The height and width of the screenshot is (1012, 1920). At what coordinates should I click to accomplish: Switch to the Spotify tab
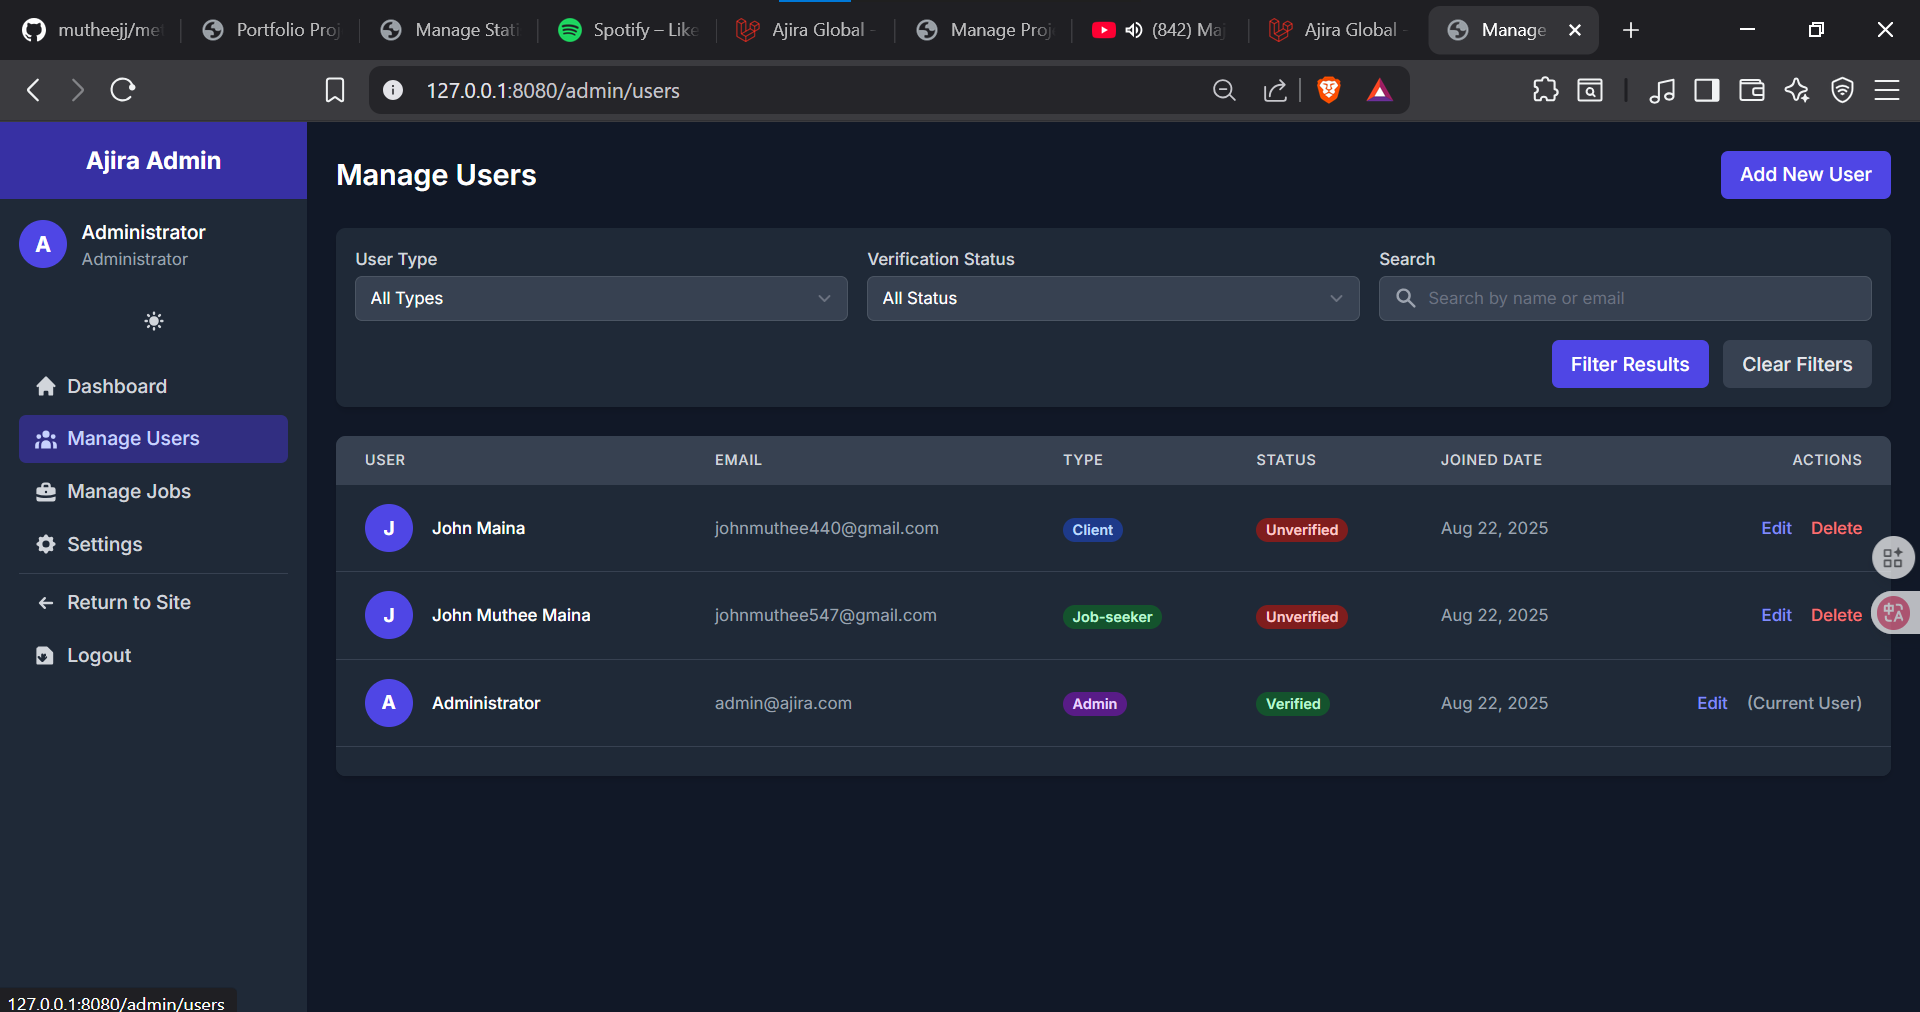[x=627, y=30]
